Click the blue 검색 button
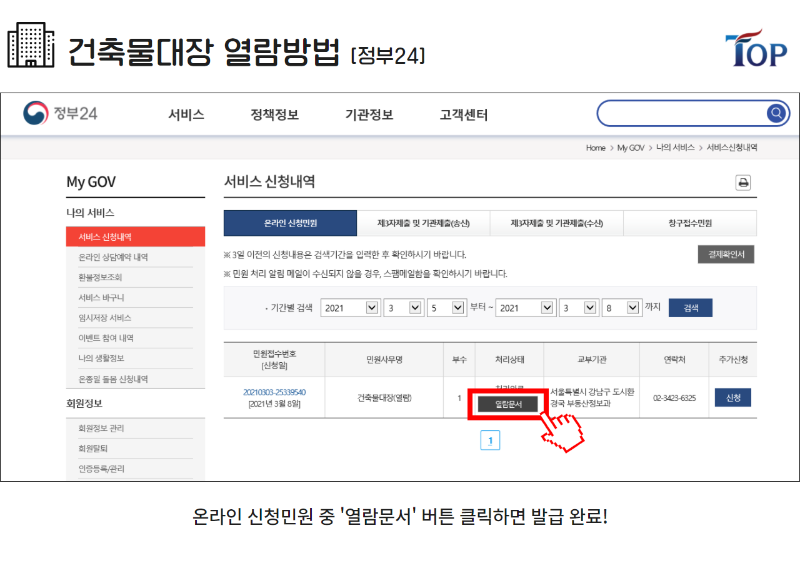Viewport: 800px width, 563px height. [691, 308]
